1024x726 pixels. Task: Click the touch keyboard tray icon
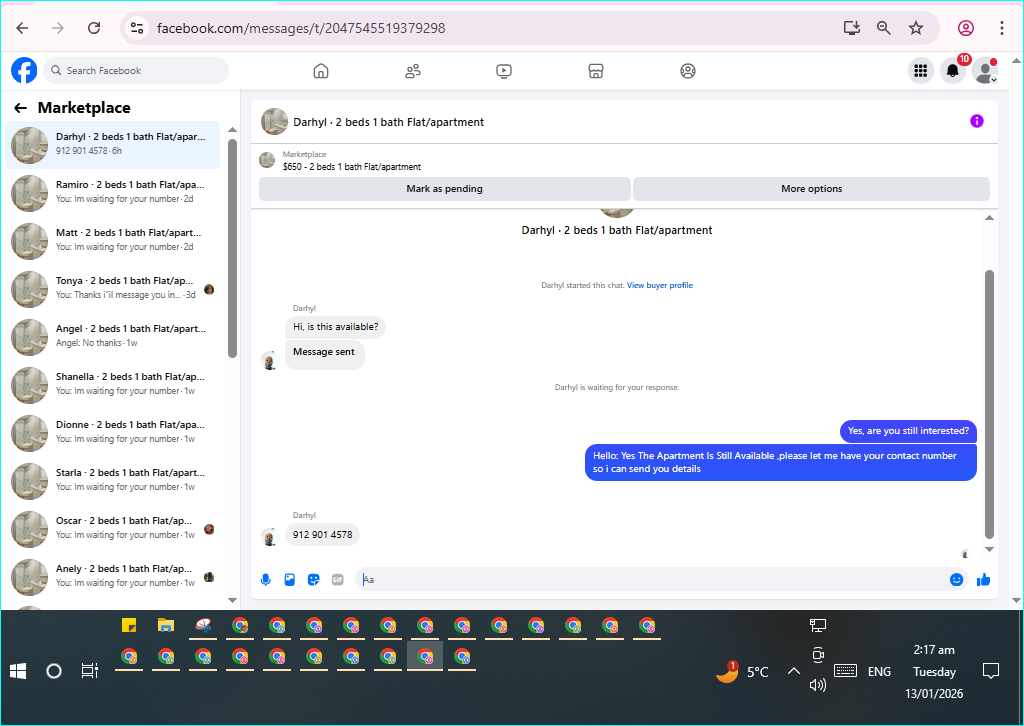click(x=845, y=671)
